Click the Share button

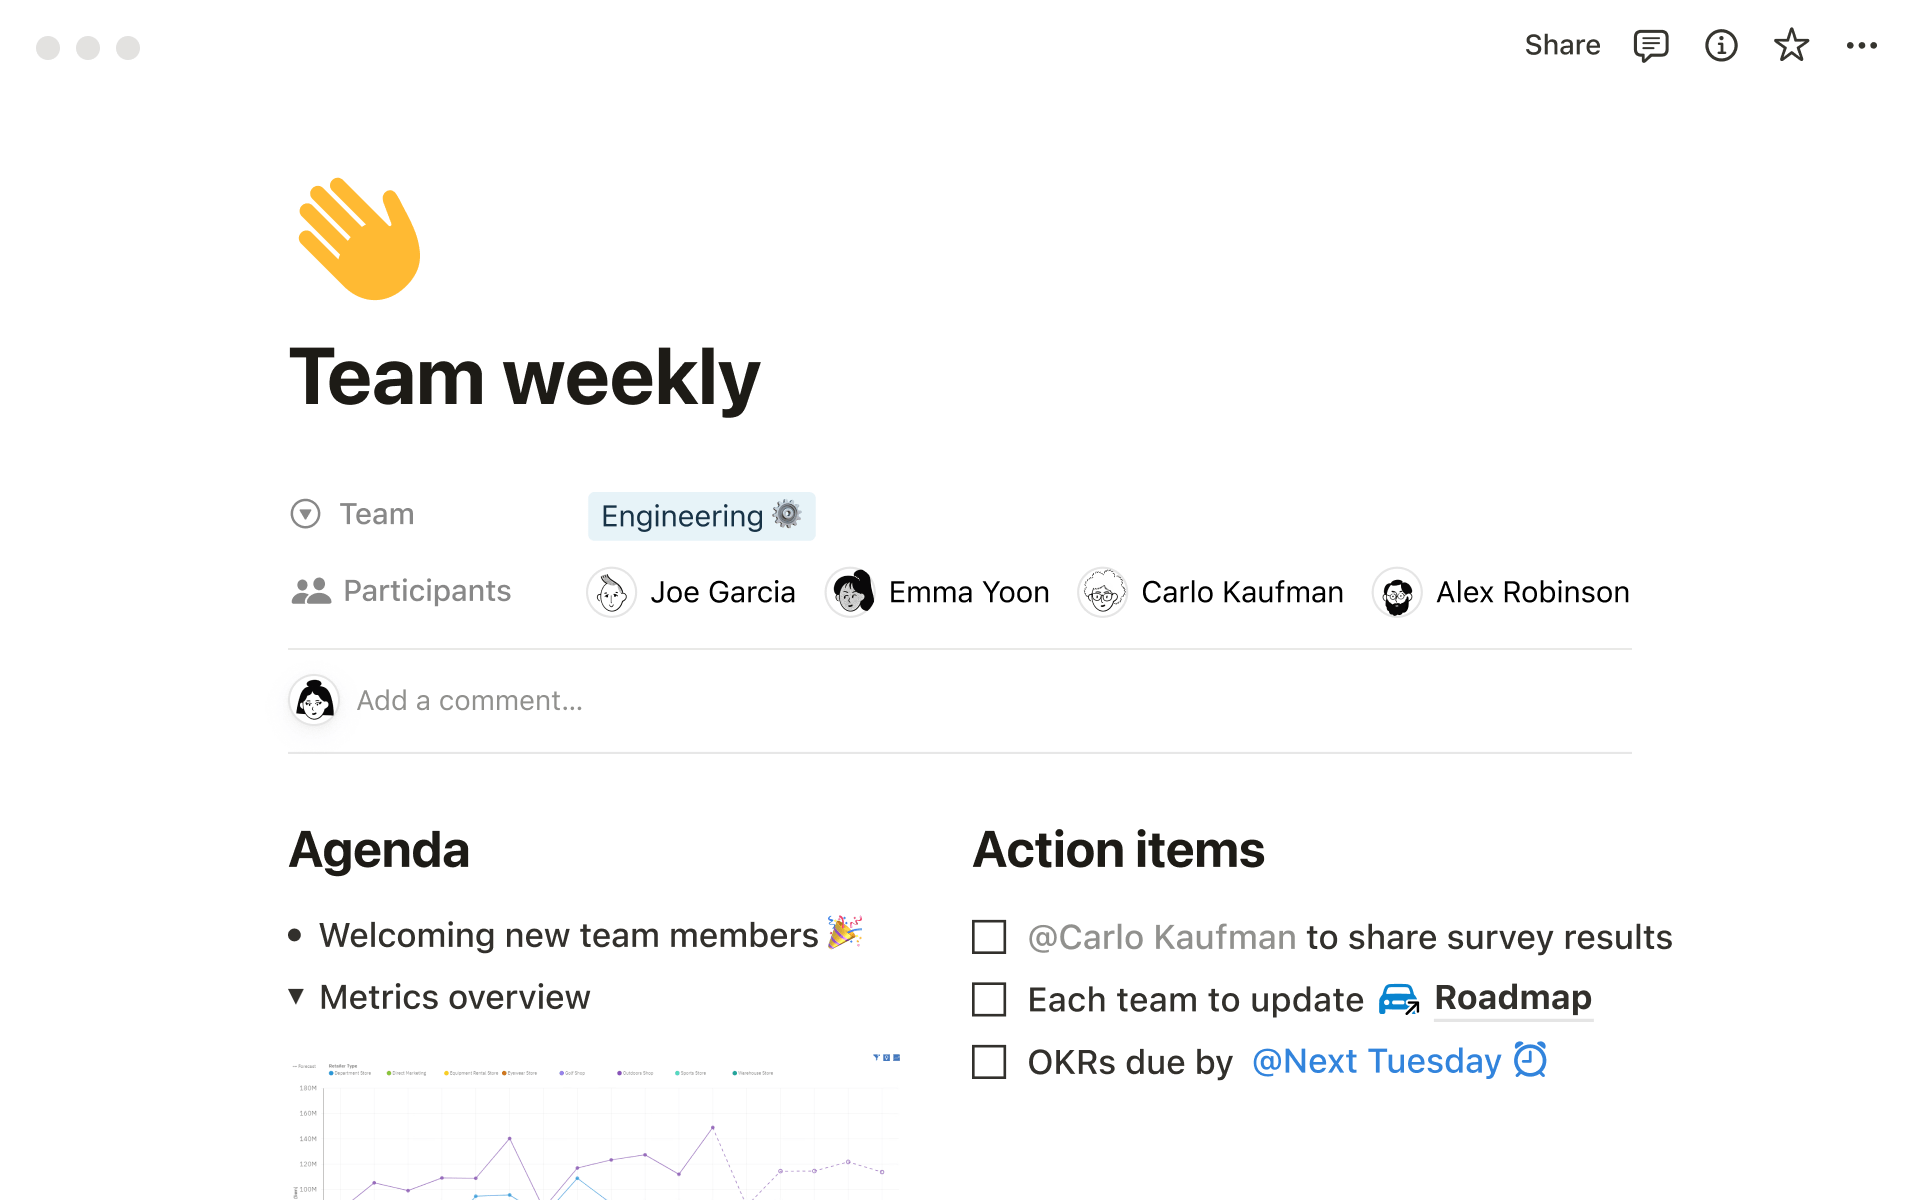(x=1562, y=46)
